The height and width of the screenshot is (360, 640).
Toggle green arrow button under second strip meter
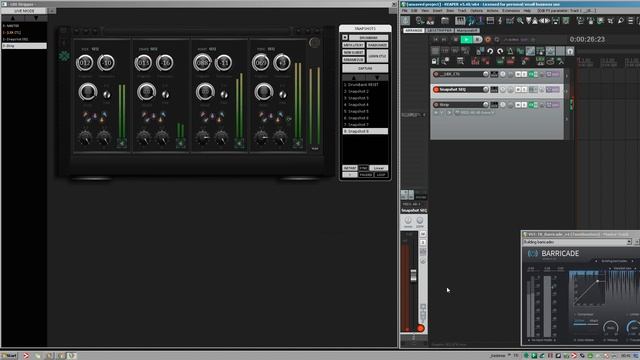[180, 143]
